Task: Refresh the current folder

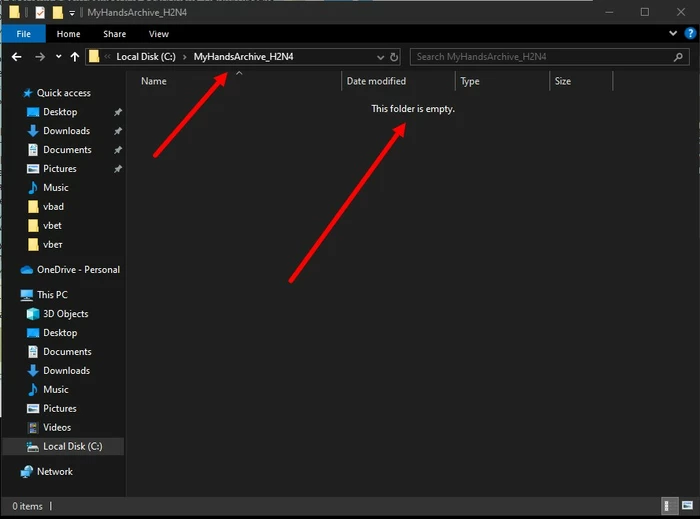Action: click(394, 57)
